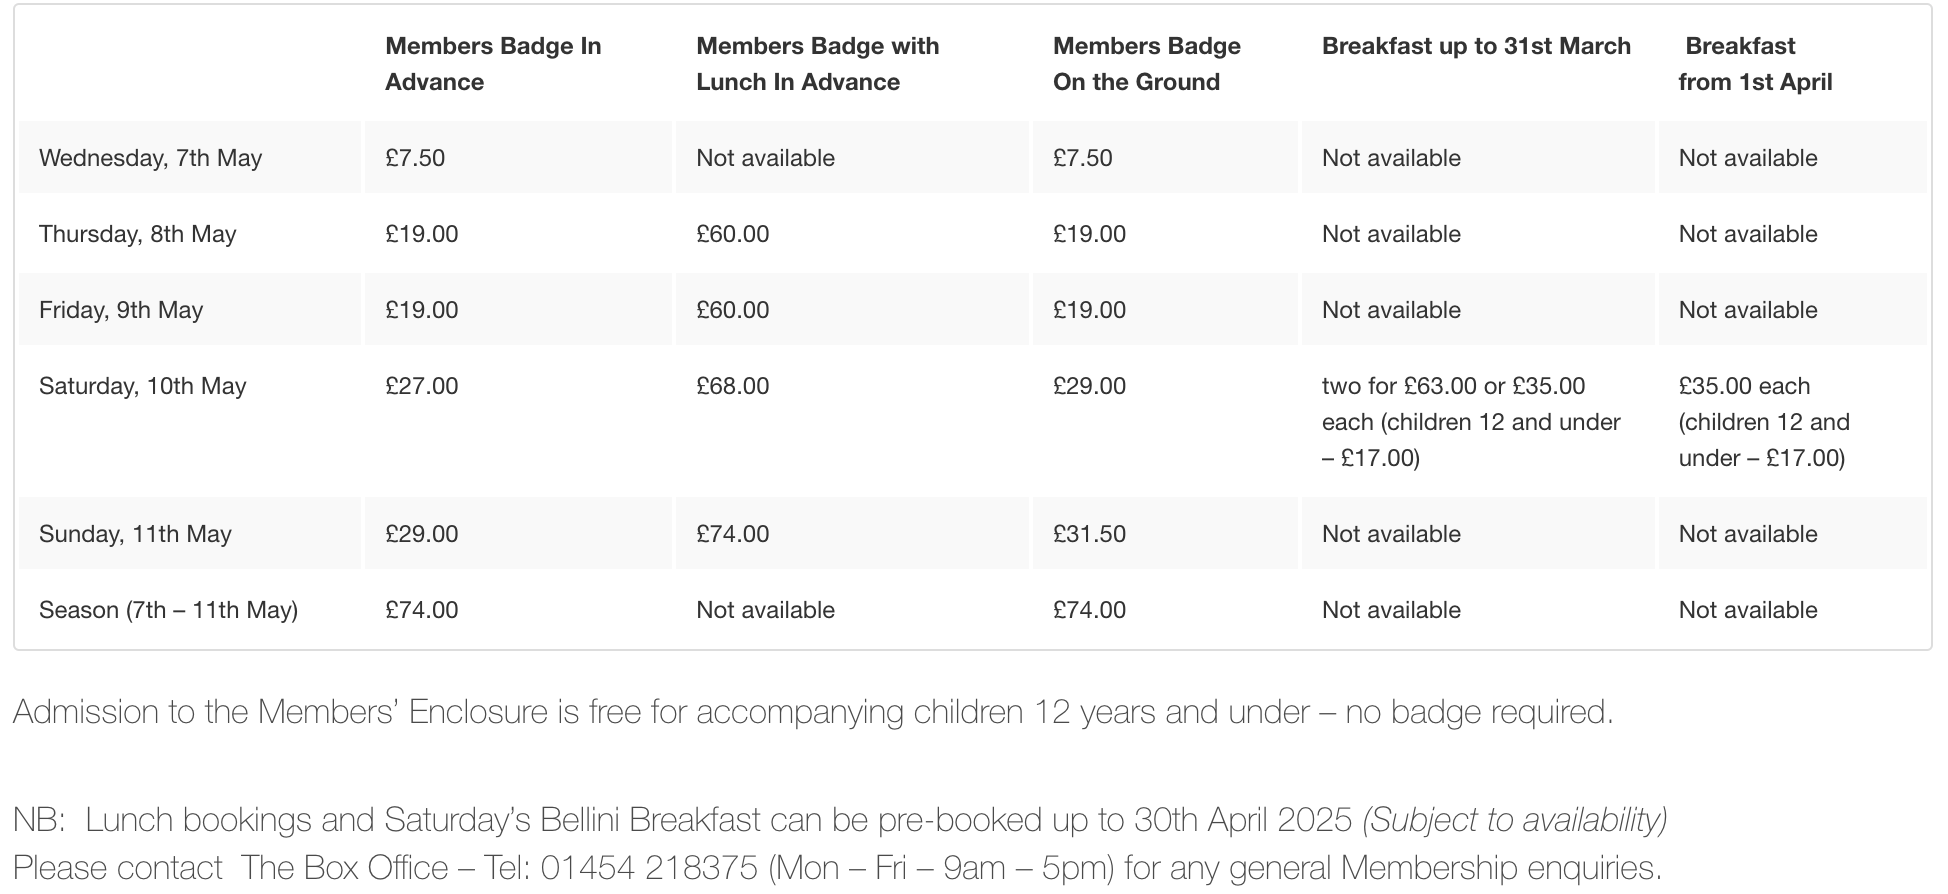Image resolution: width=1948 pixels, height=894 pixels.
Task: Click the £68.00 Saturday lunch badge price
Action: click(732, 386)
